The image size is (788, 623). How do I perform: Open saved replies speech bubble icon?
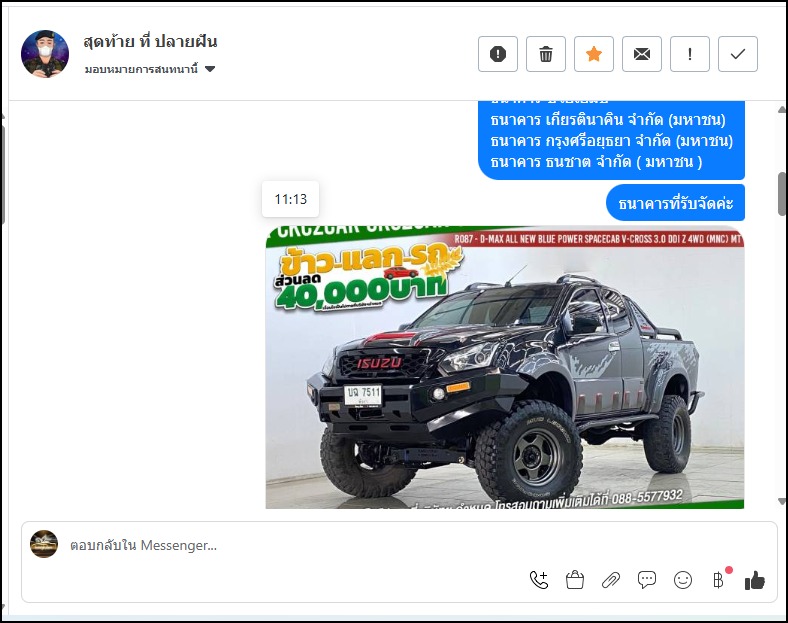(647, 580)
